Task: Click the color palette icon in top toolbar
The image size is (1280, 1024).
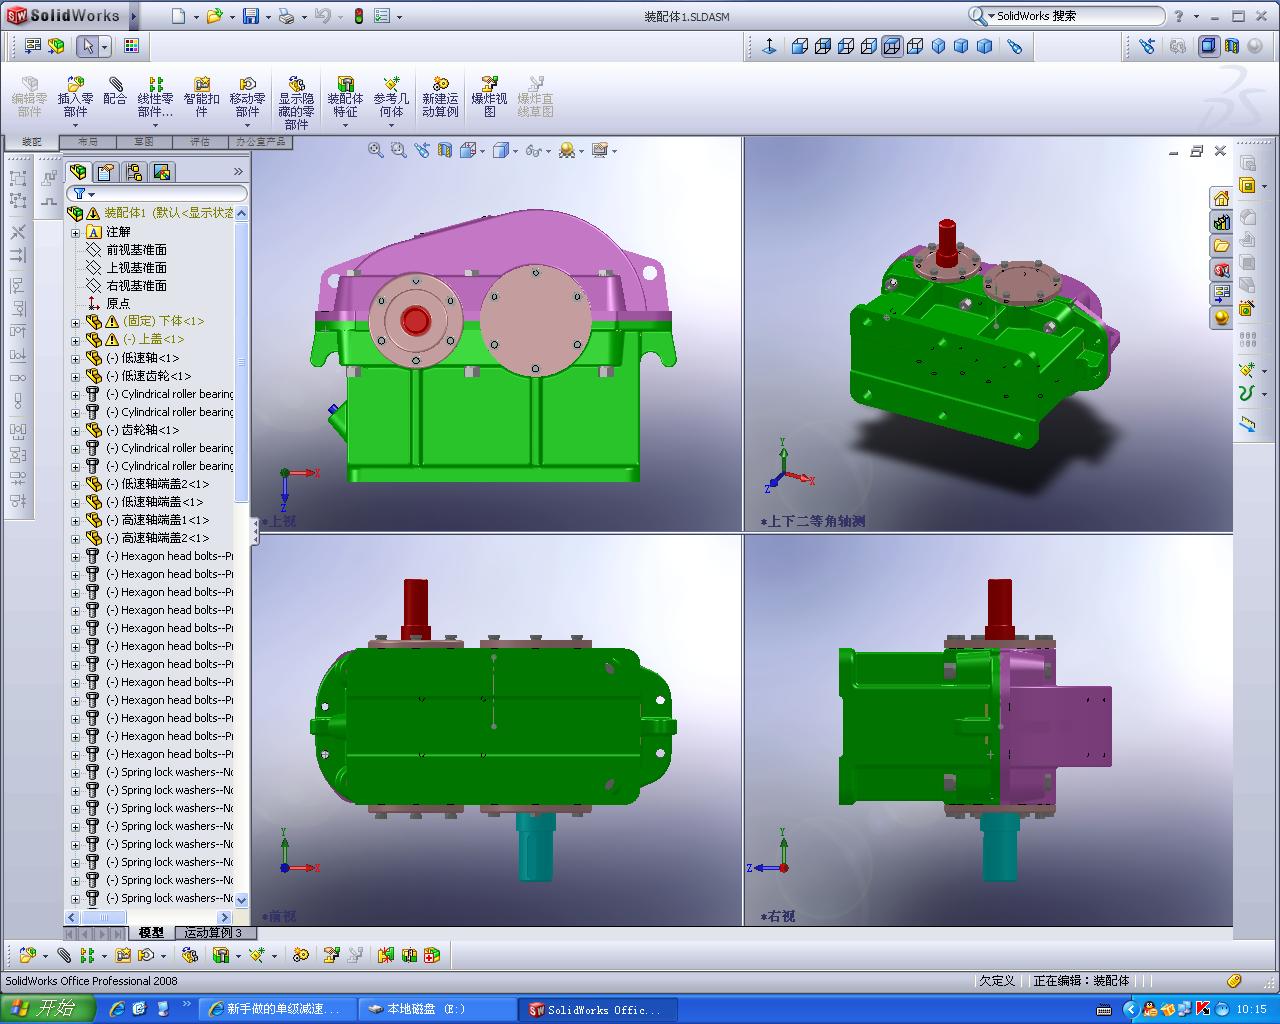Action: pyautogui.click(x=131, y=46)
